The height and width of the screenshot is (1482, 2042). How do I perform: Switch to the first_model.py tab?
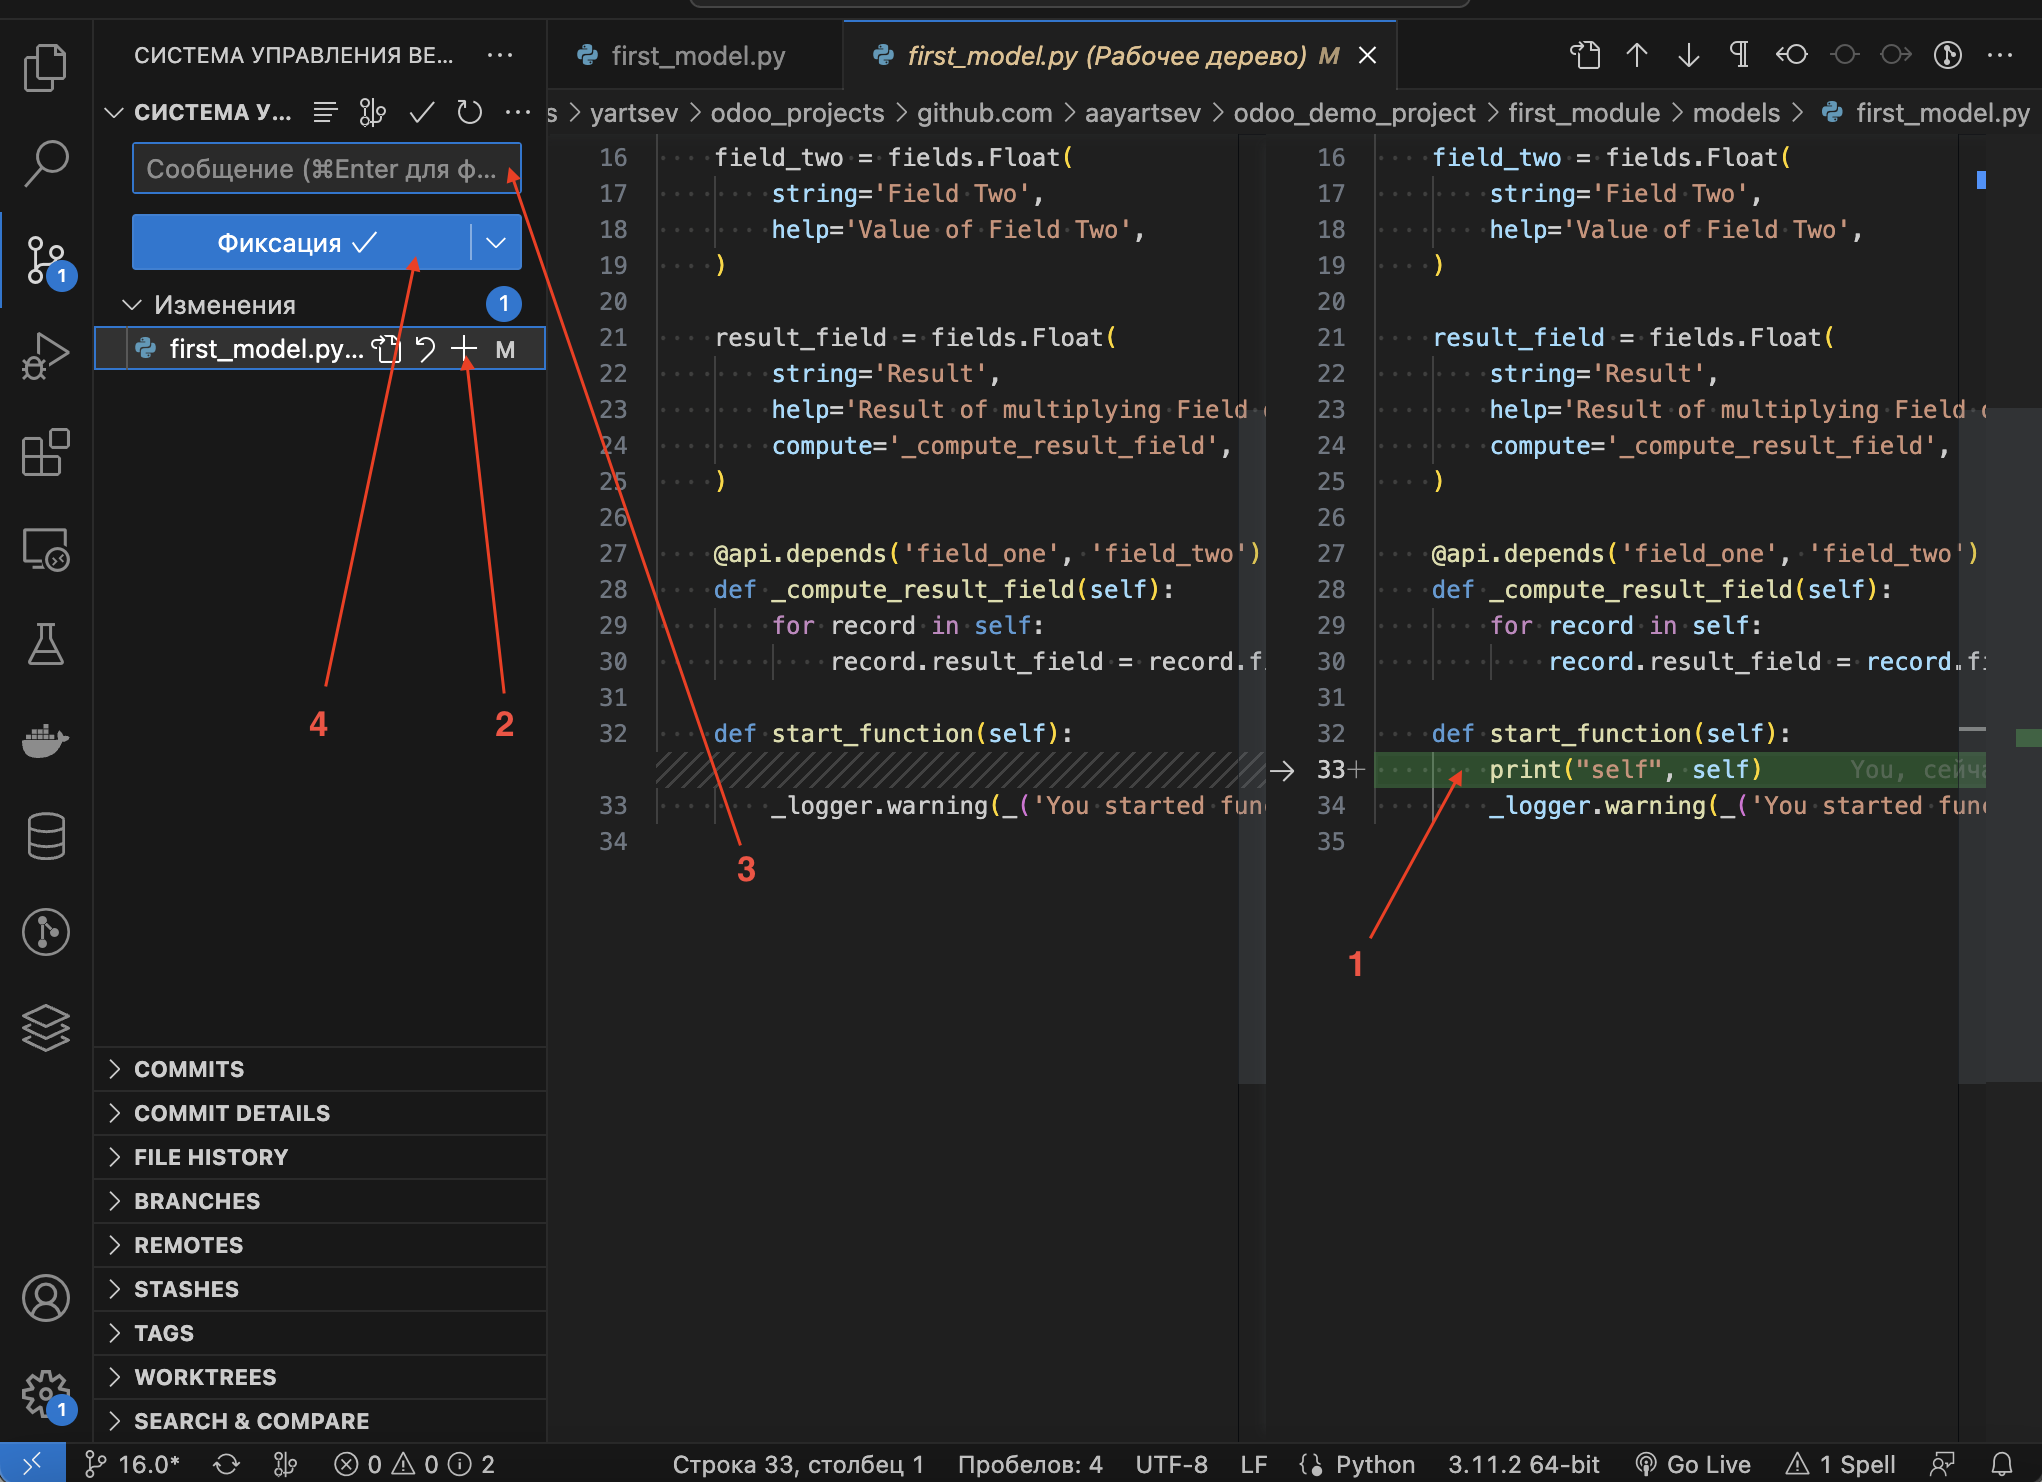pyautogui.click(x=696, y=56)
